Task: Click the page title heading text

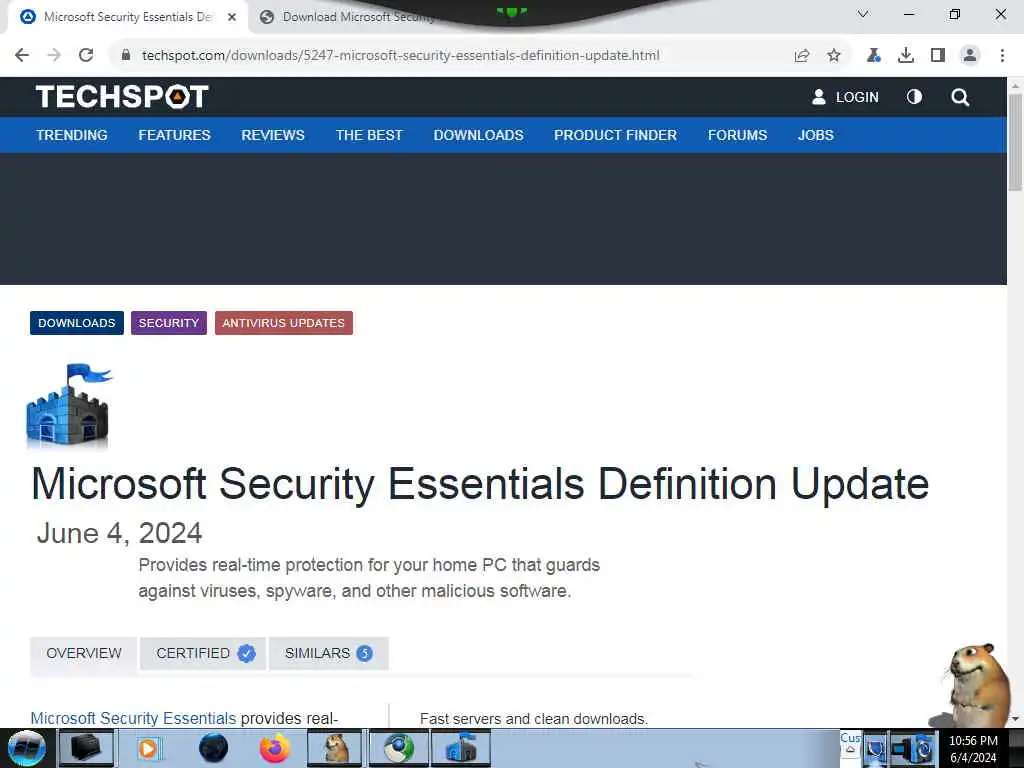Action: click(x=480, y=484)
